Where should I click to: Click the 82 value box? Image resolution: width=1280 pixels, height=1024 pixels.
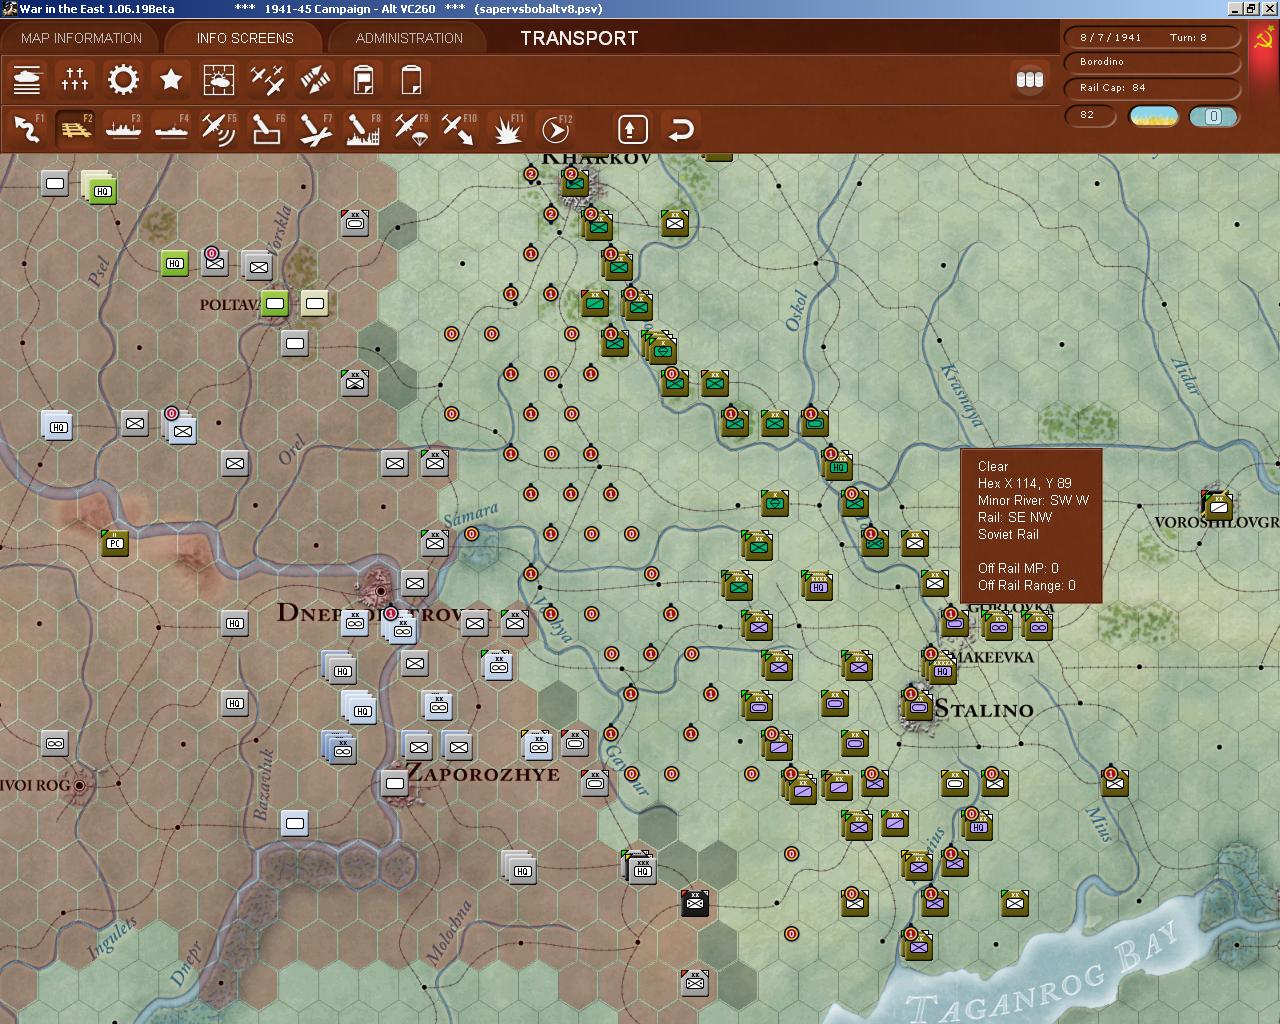[1091, 116]
